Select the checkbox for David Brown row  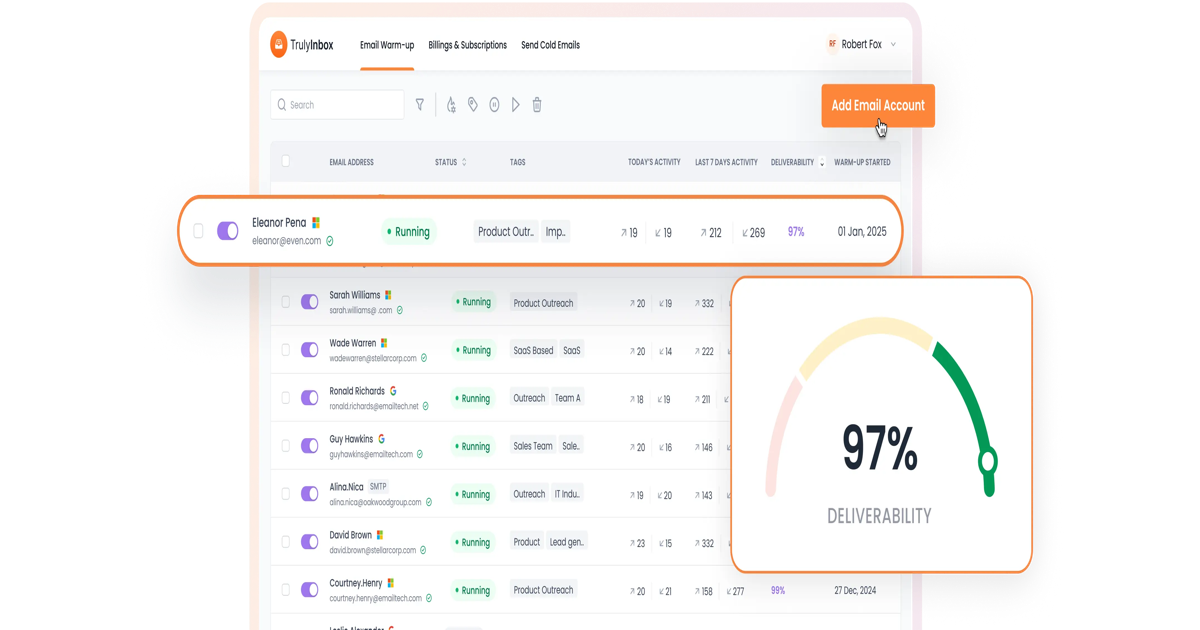[x=286, y=542]
